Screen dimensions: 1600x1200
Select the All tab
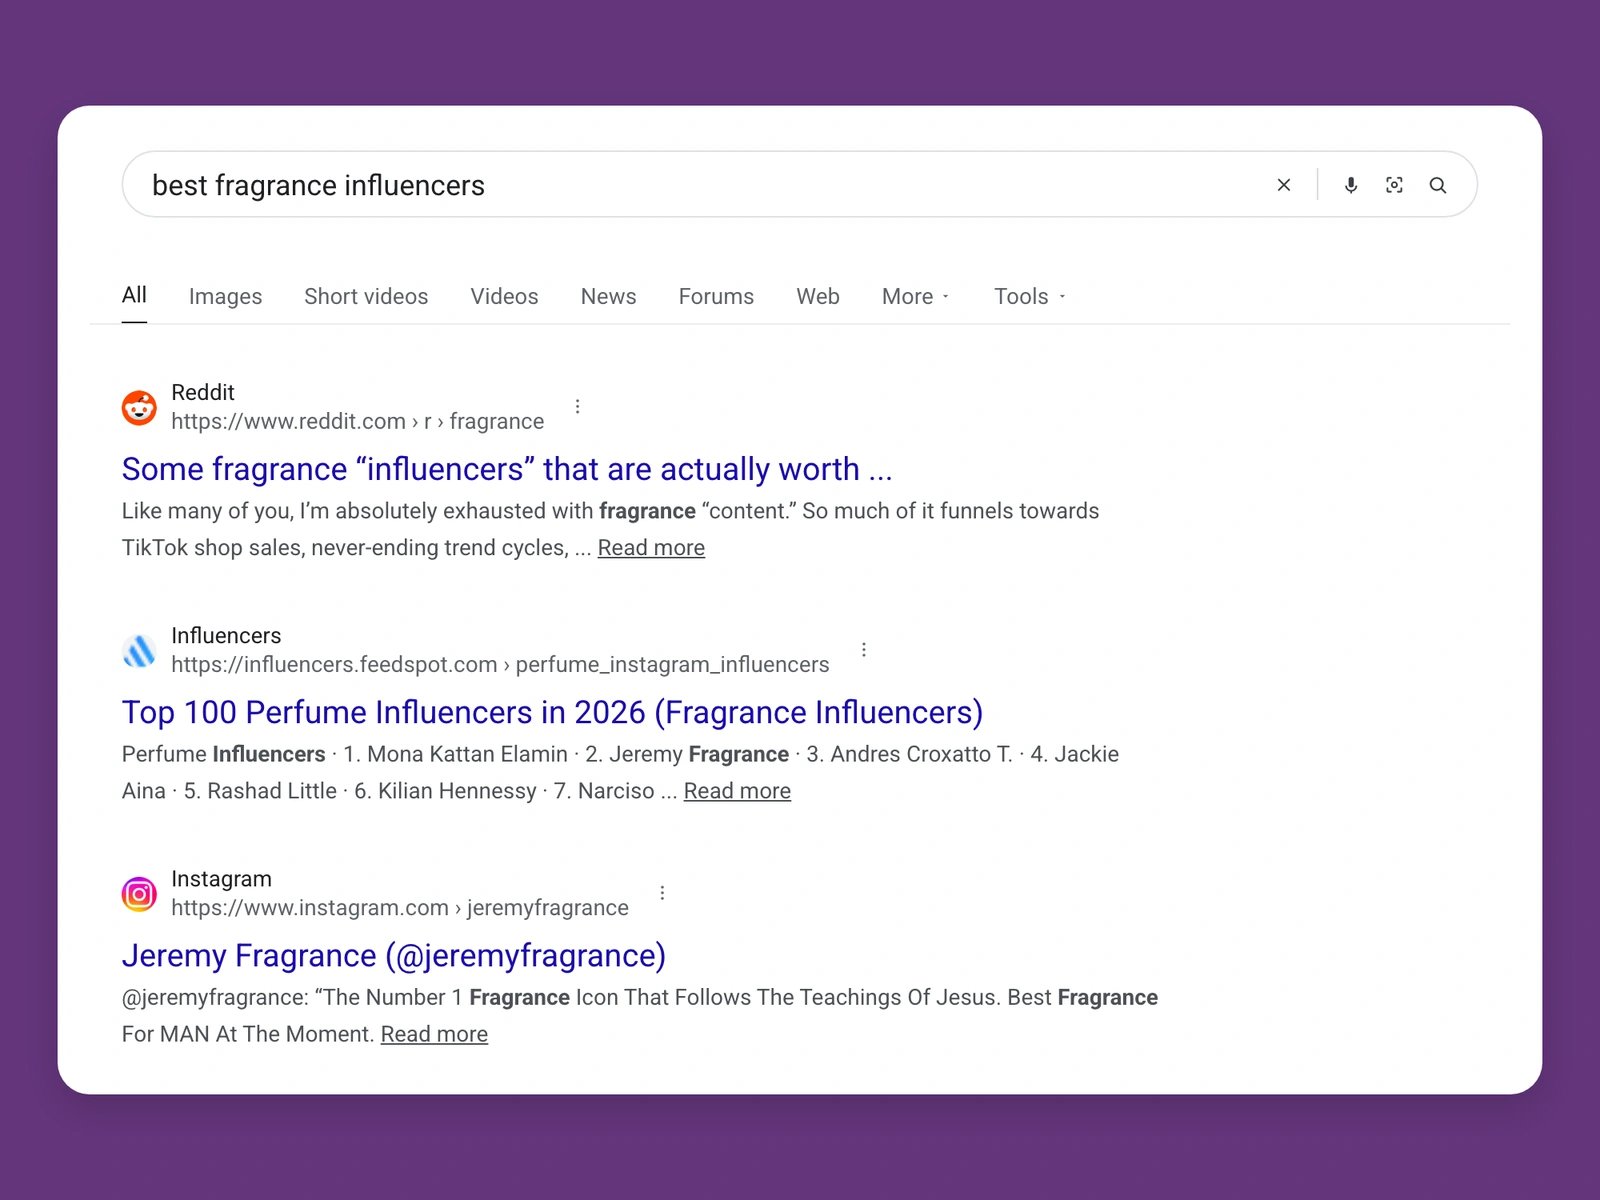tap(134, 295)
